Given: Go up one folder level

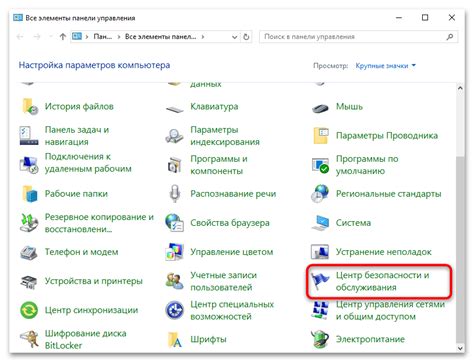Looking at the screenshot, I should point(63,37).
